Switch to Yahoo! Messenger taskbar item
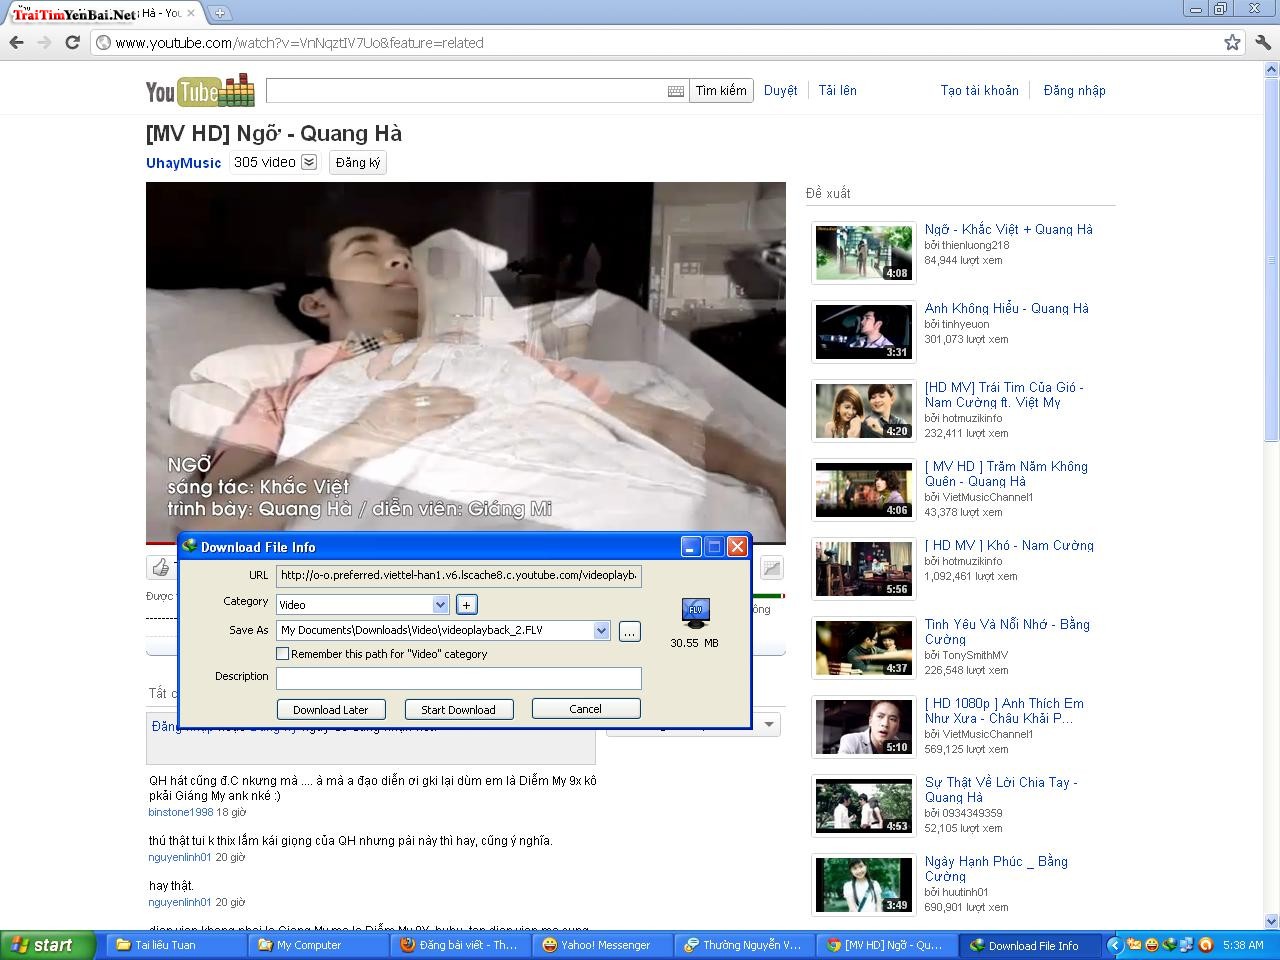The image size is (1280, 960). tap(597, 945)
